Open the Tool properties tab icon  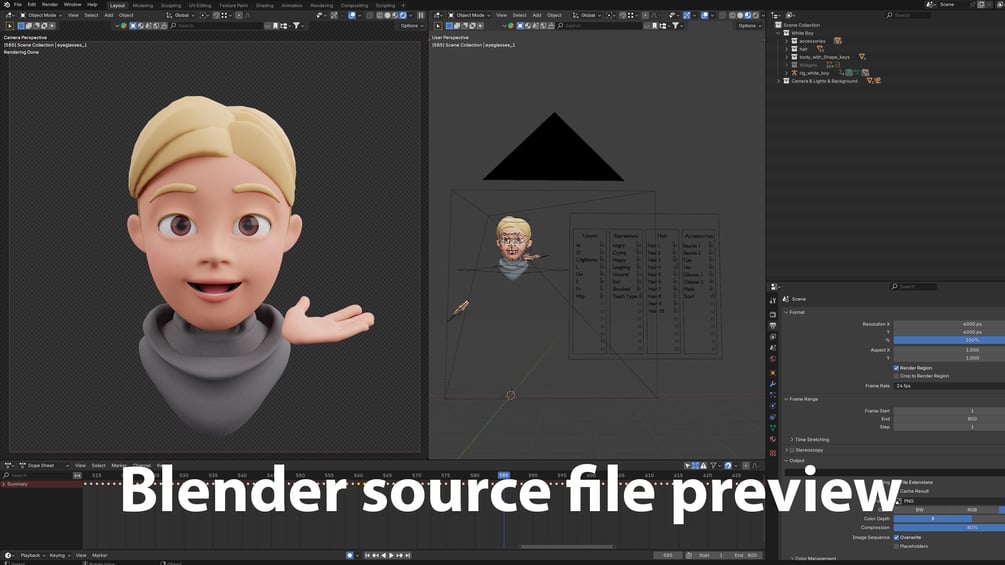coord(773,300)
